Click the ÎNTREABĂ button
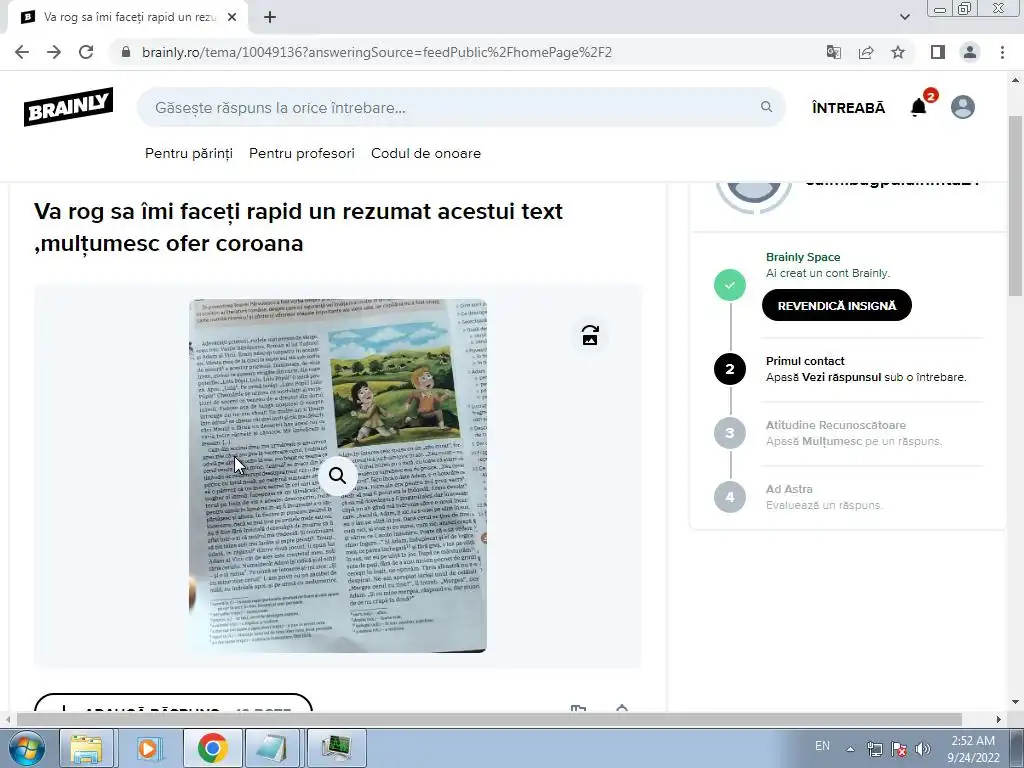The width and height of the screenshot is (1024, 768). pyautogui.click(x=848, y=108)
